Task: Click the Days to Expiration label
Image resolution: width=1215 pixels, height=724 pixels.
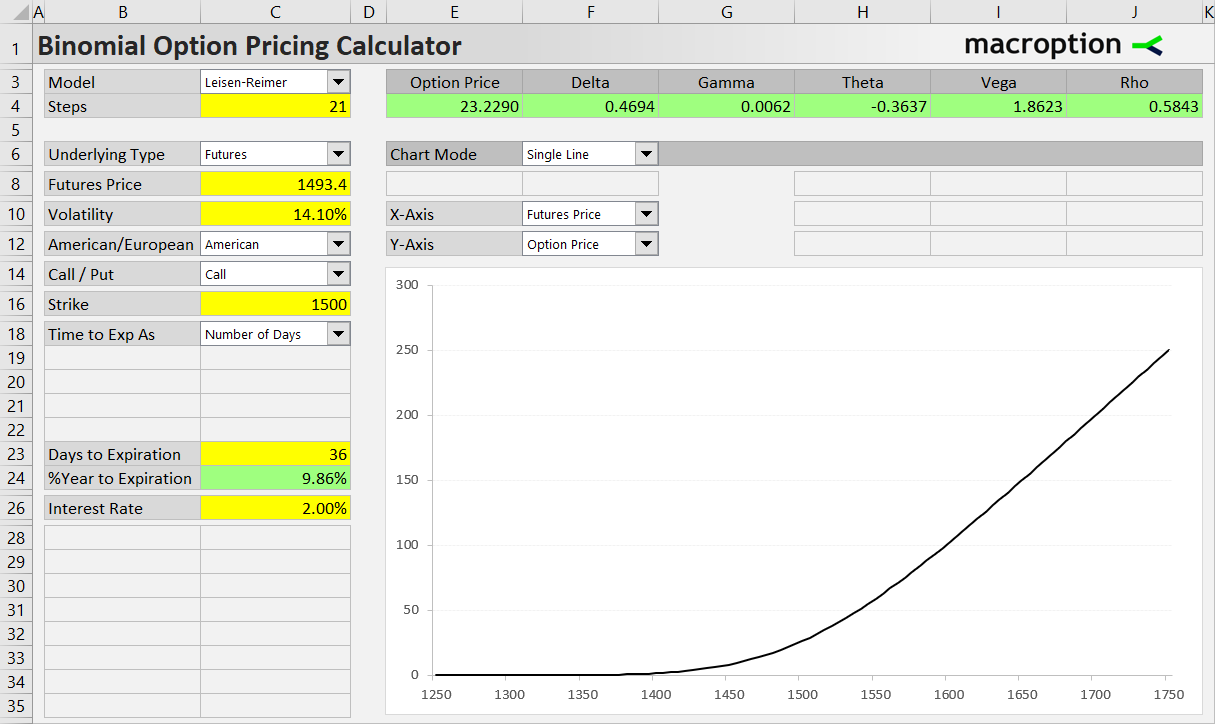Action: tap(122, 454)
